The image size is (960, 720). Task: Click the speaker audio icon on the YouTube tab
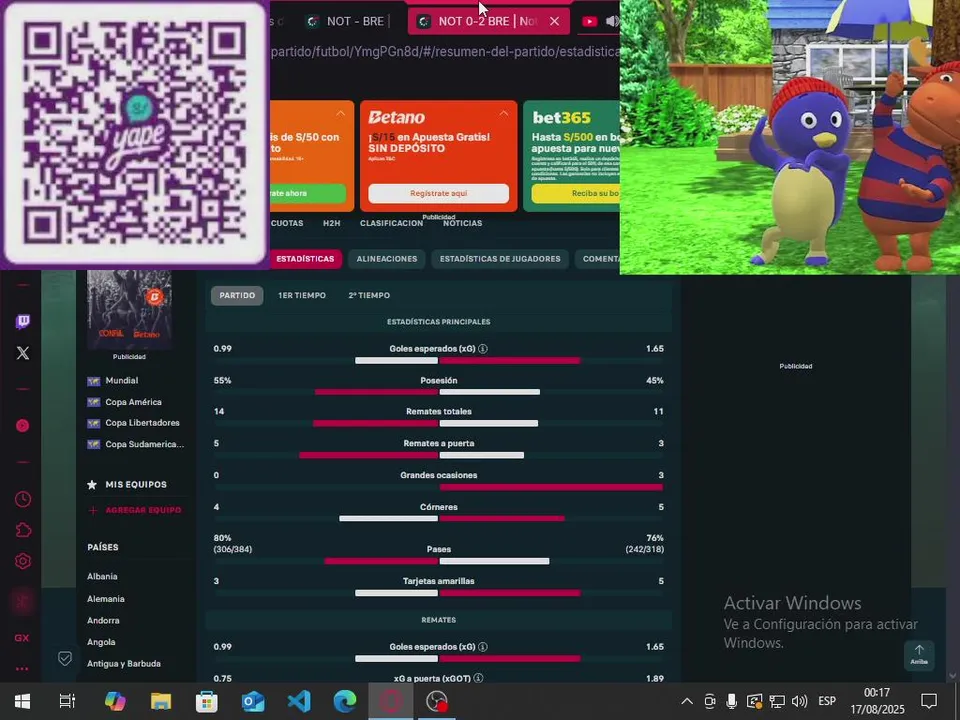coord(611,21)
